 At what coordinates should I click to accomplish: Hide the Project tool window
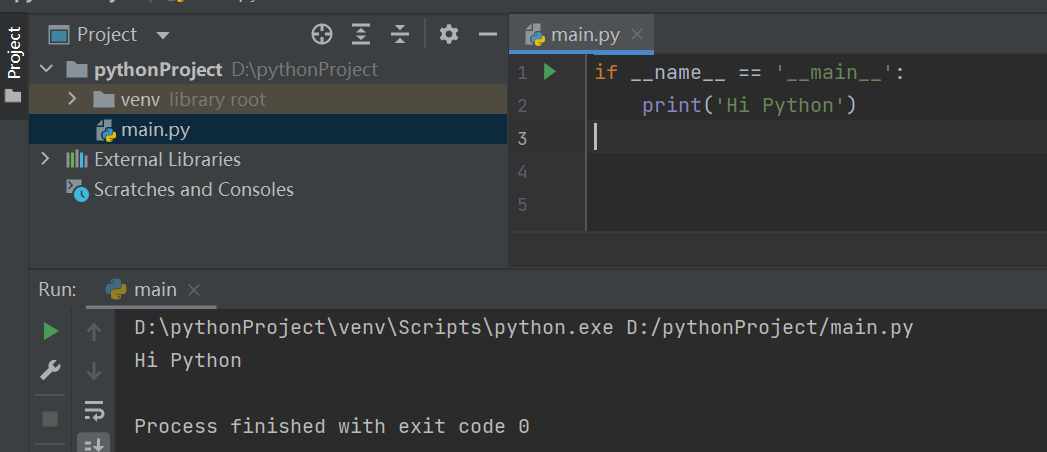point(488,35)
